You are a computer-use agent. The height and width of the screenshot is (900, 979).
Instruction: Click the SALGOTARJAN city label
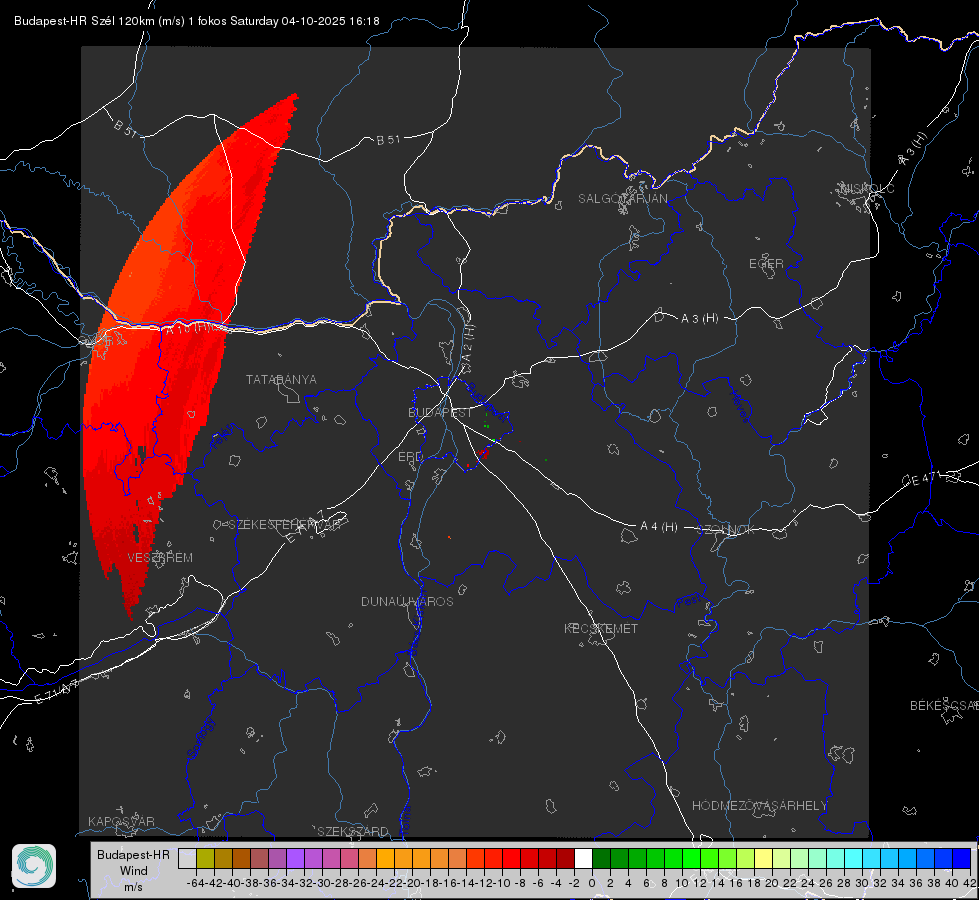point(622,199)
